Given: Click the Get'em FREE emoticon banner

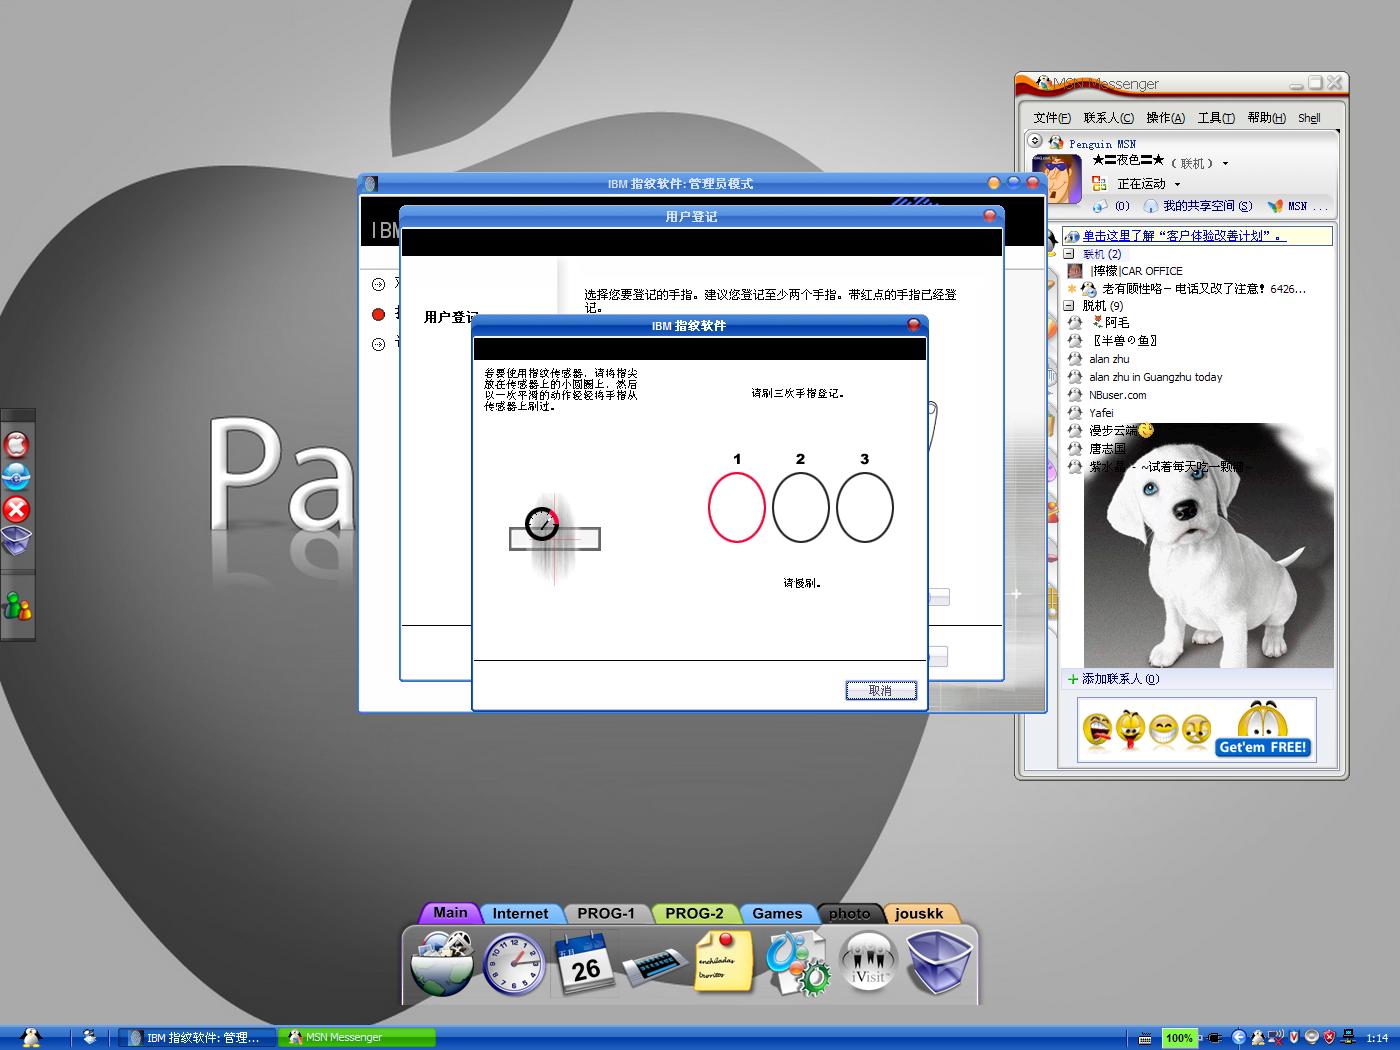Looking at the screenshot, I should 1196,730.
